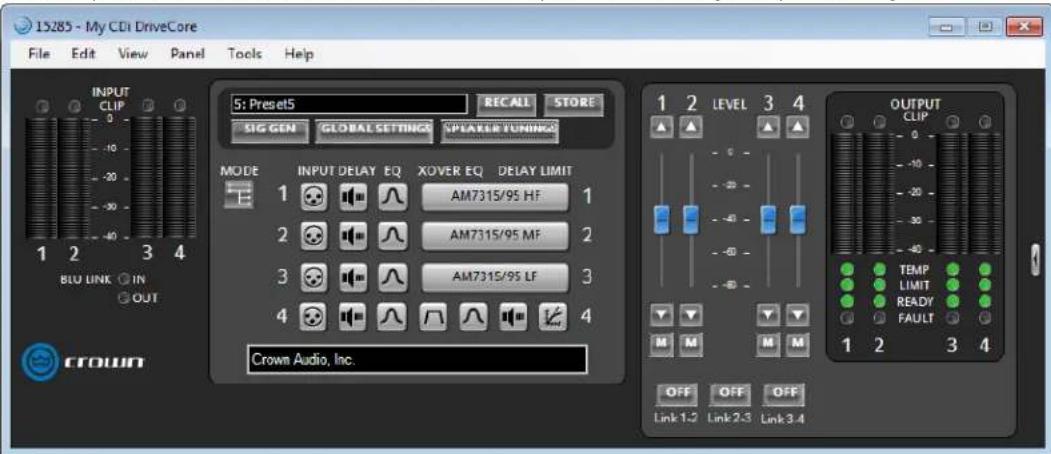Click the preset name field '5: Preset5'
The height and width of the screenshot is (454, 1051).
[x=349, y=104]
